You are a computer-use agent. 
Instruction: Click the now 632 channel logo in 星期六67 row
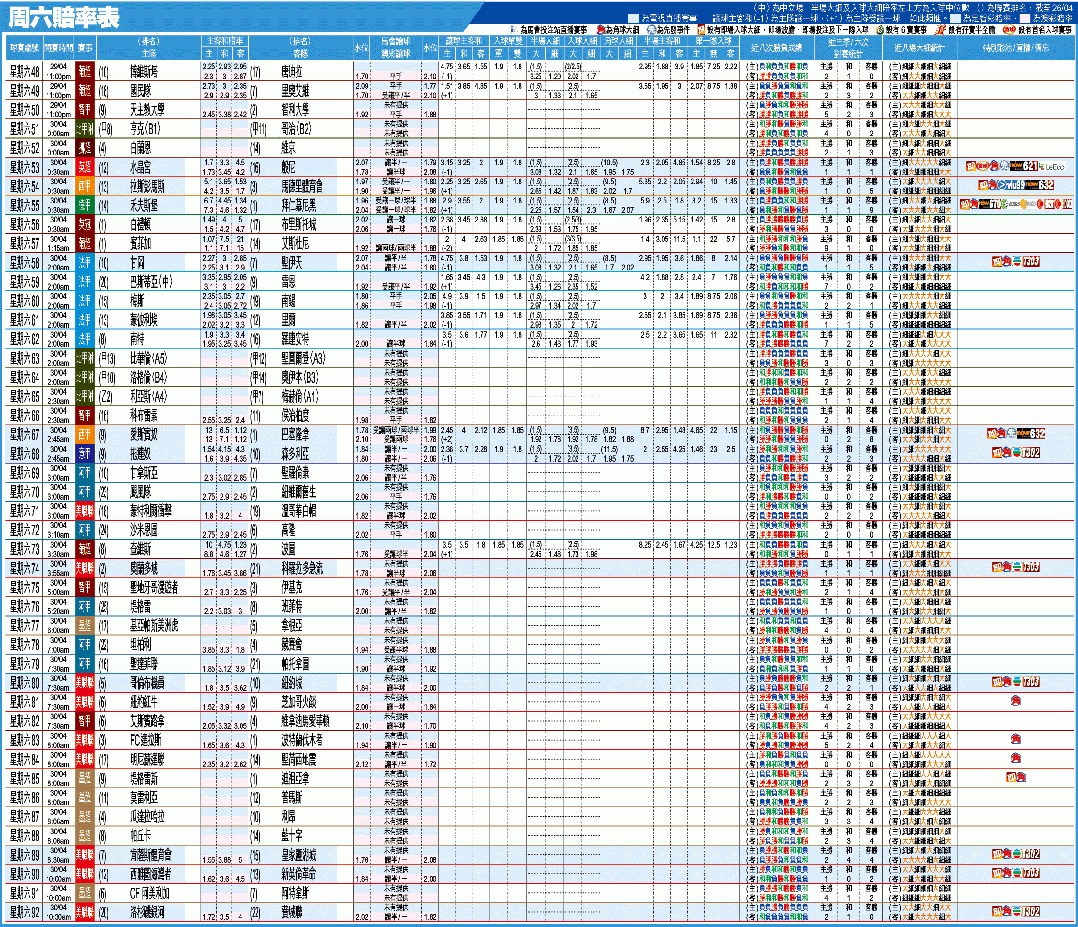1031,434
